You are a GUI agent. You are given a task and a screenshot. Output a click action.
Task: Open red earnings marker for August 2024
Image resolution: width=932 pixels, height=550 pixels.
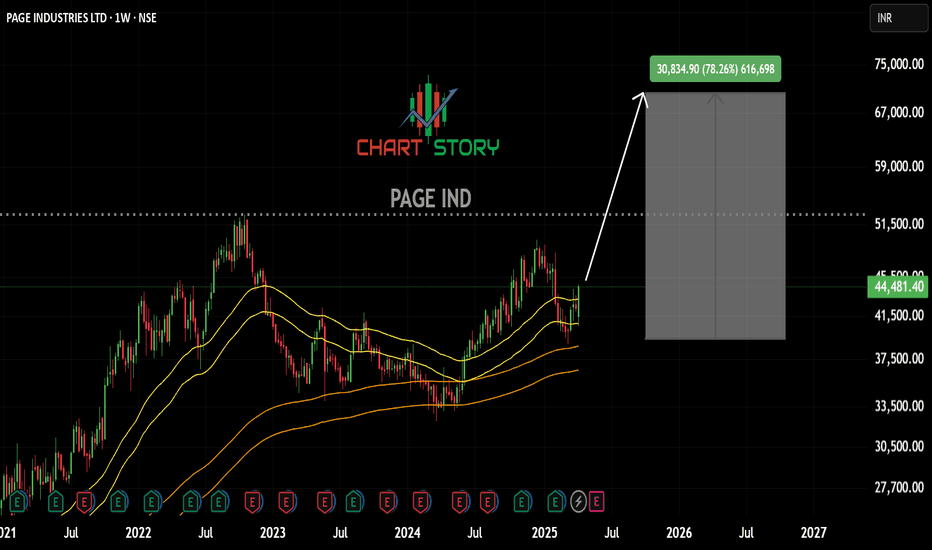pyautogui.click(x=489, y=502)
